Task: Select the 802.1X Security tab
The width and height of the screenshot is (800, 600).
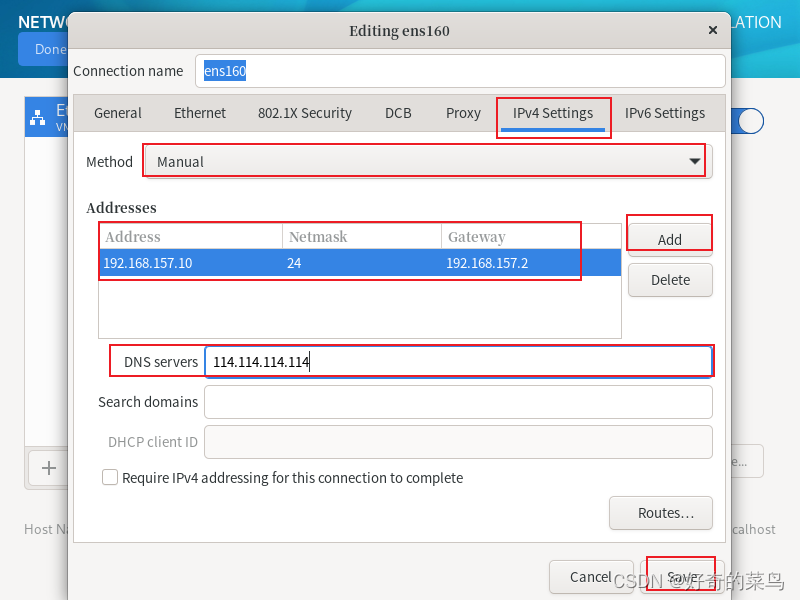Action: point(305,113)
